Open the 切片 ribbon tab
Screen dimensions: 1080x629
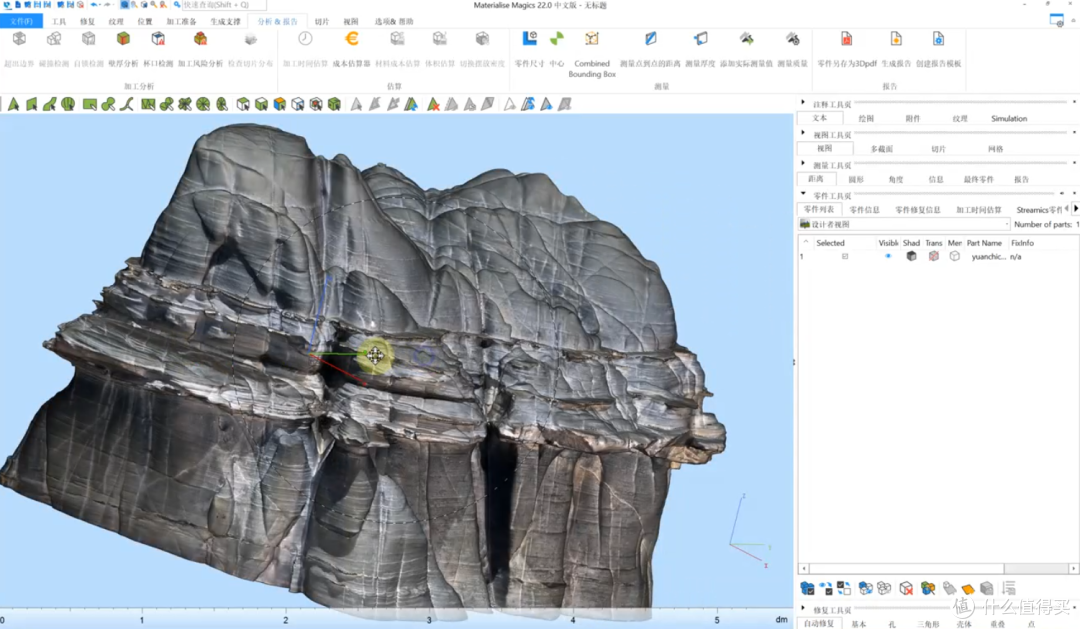pyautogui.click(x=322, y=21)
